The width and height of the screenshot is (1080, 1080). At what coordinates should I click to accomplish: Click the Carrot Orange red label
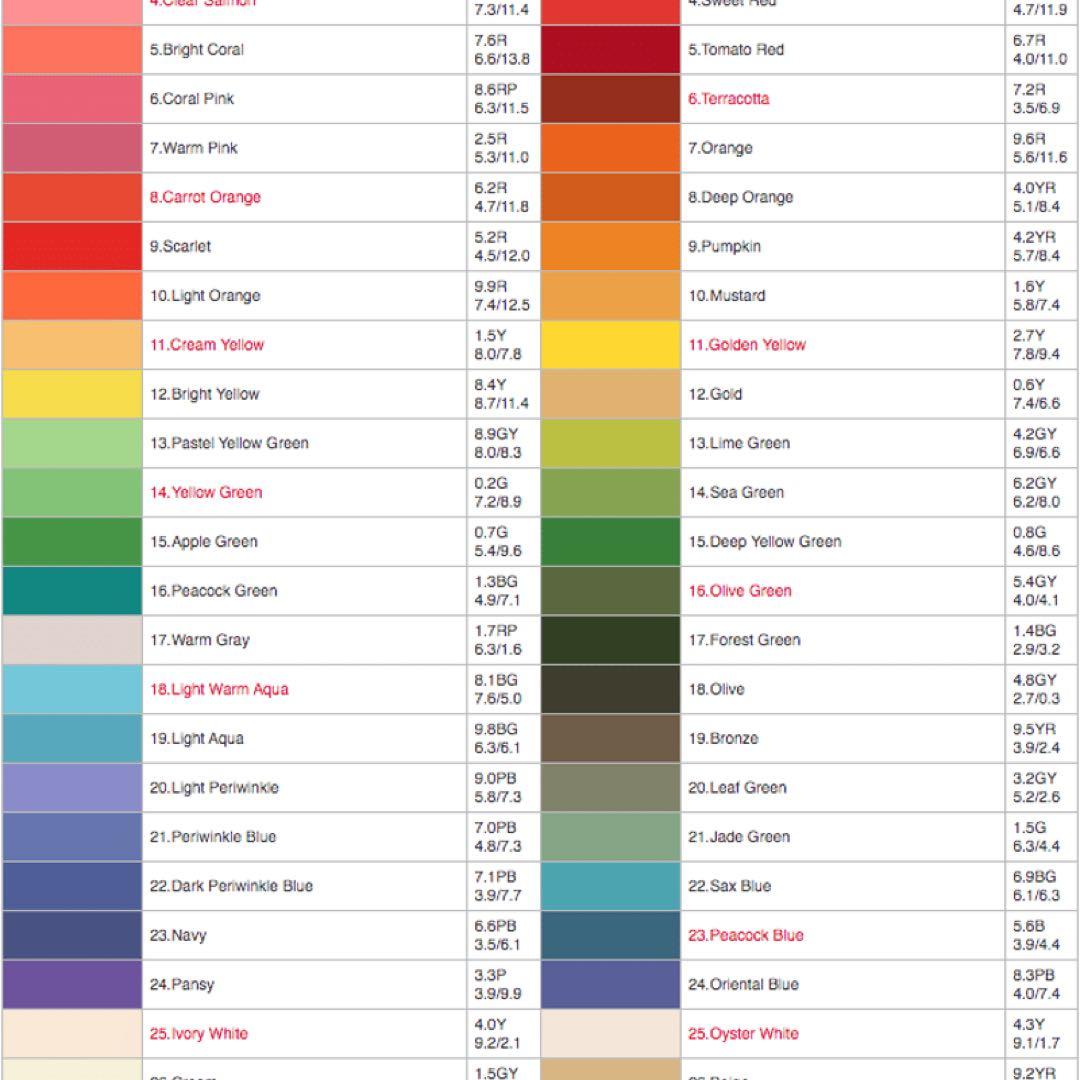(205, 197)
